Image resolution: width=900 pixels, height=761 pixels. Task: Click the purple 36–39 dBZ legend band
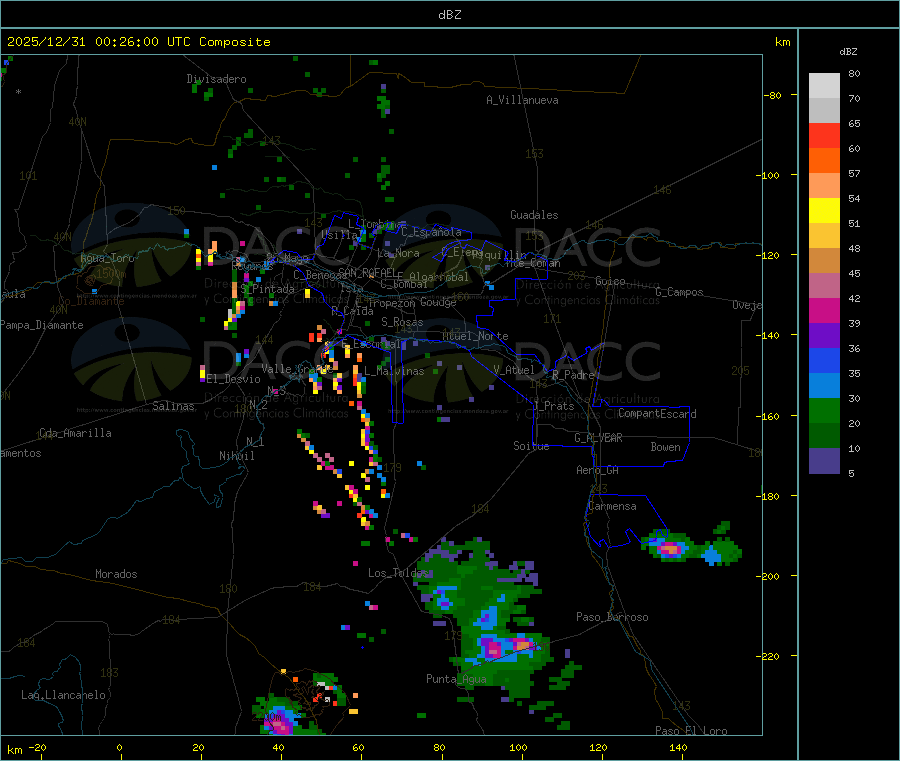824,336
